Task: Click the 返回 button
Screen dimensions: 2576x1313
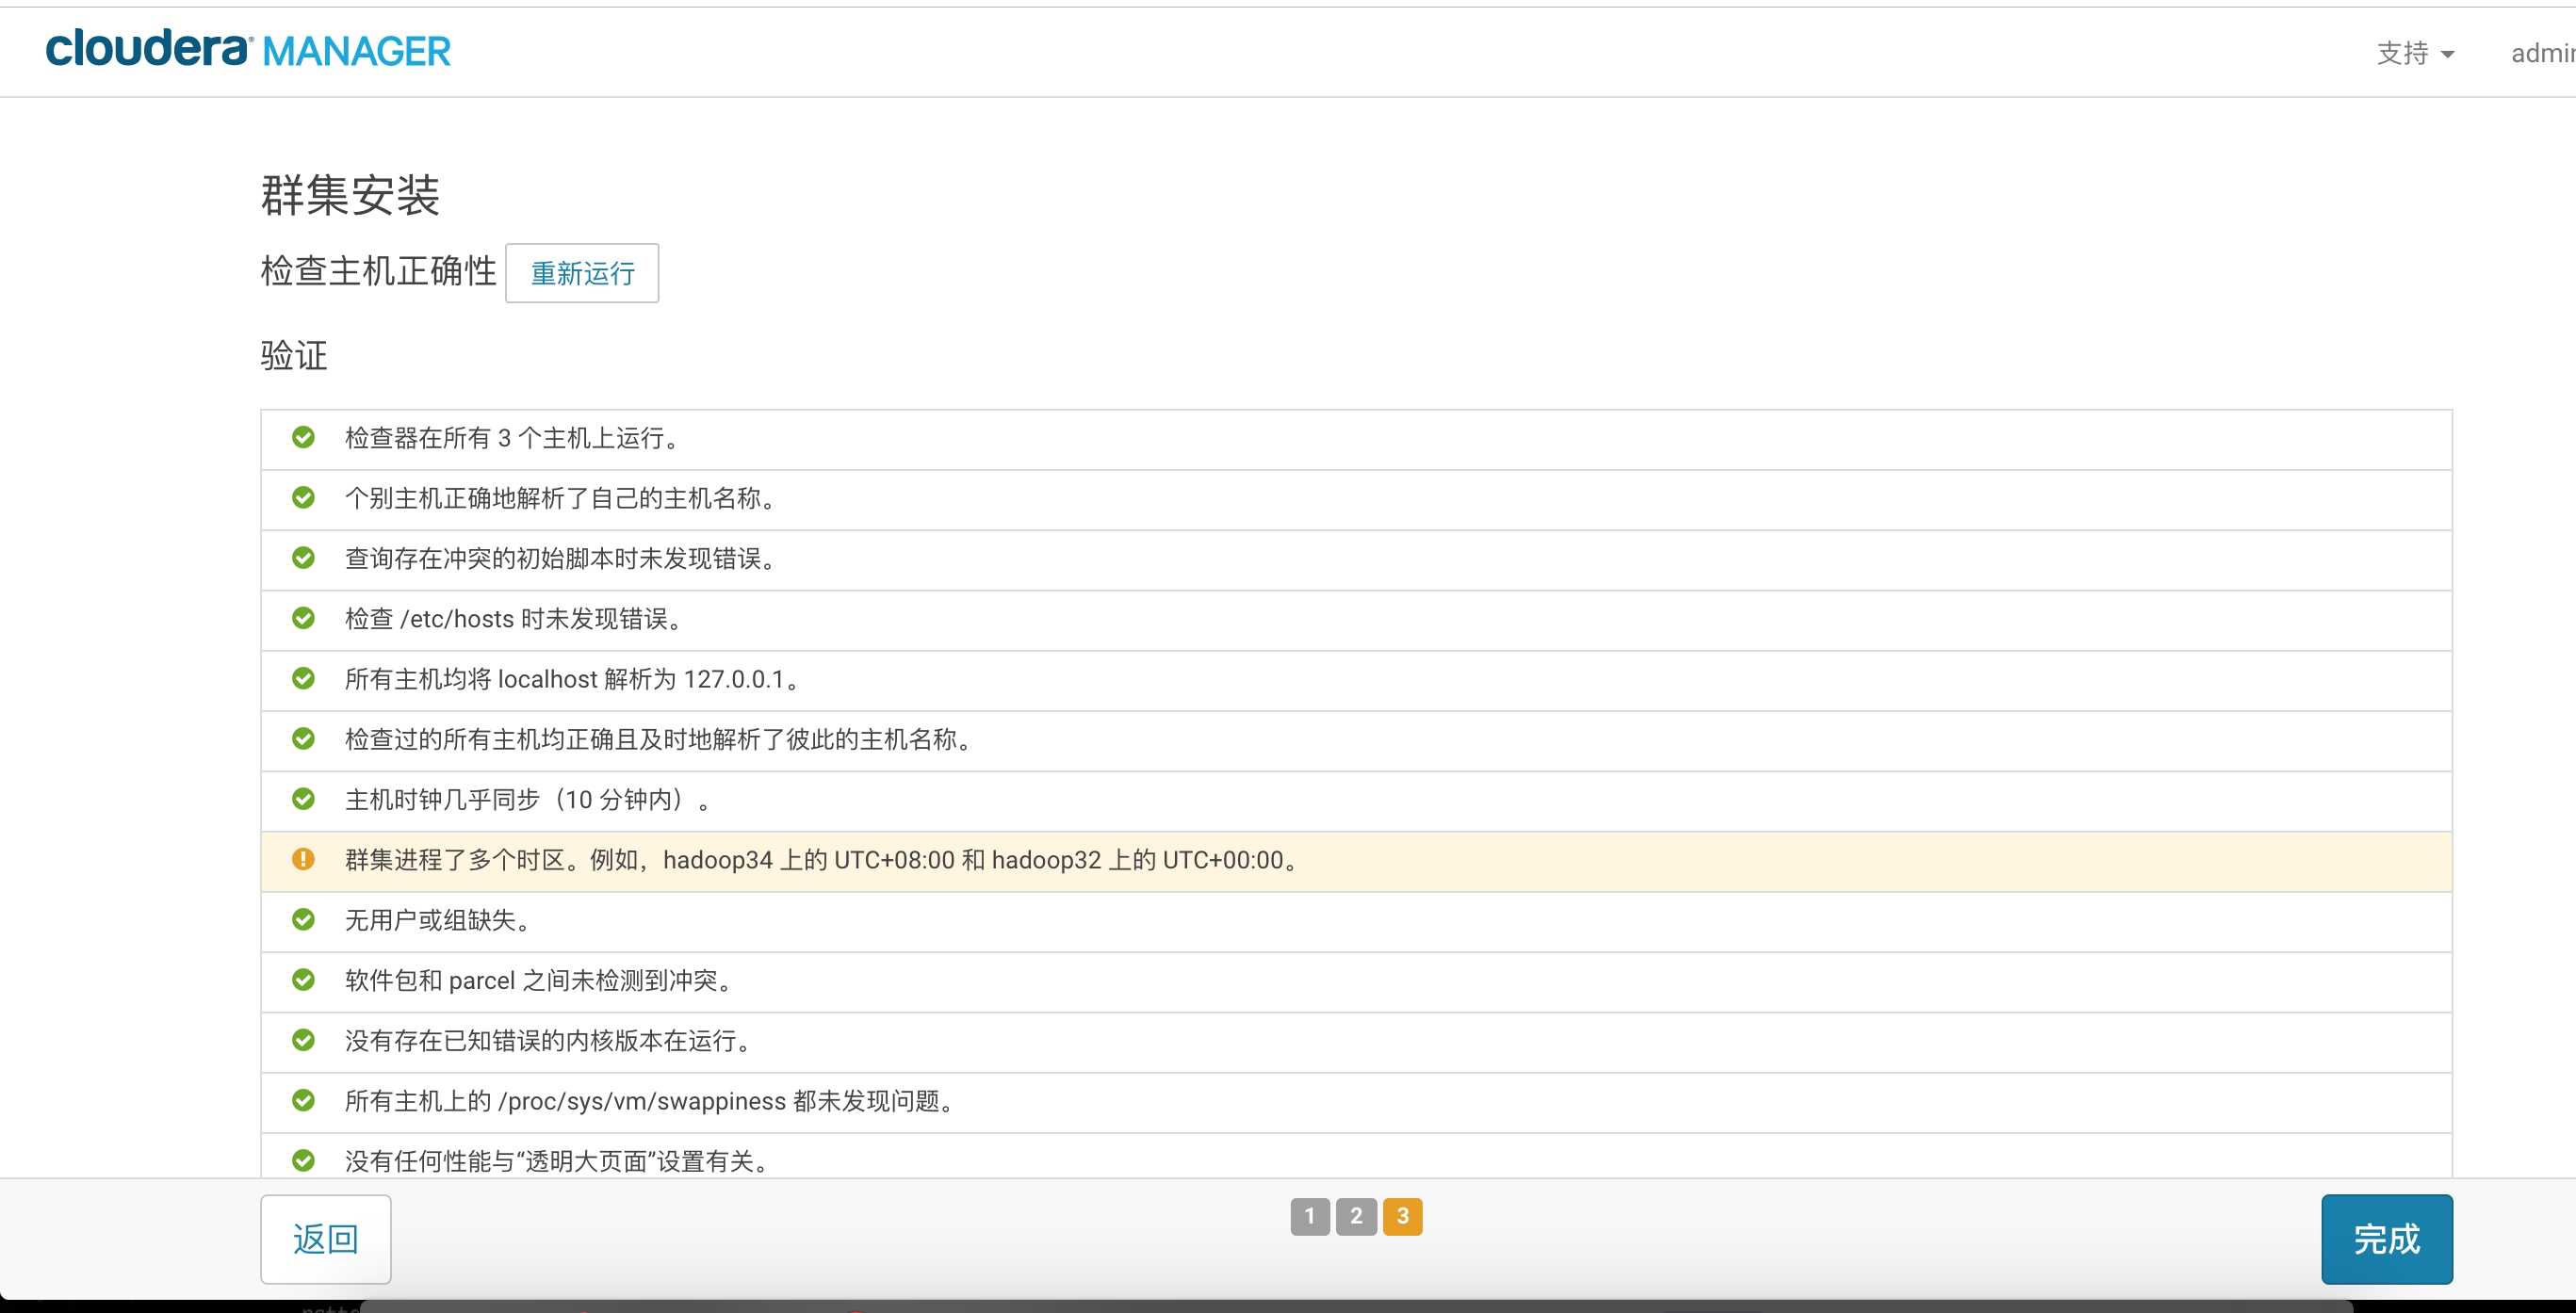Action: pyautogui.click(x=326, y=1239)
